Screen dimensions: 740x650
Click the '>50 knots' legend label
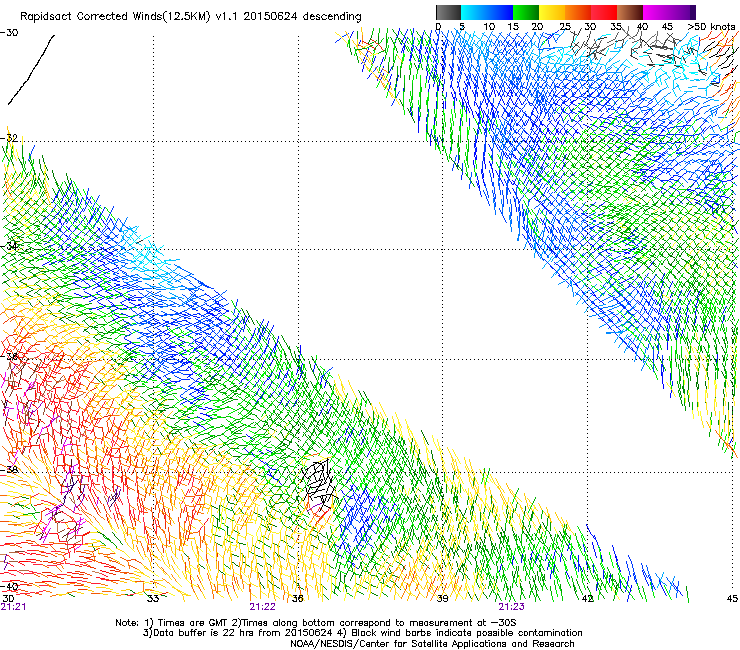click(x=712, y=27)
